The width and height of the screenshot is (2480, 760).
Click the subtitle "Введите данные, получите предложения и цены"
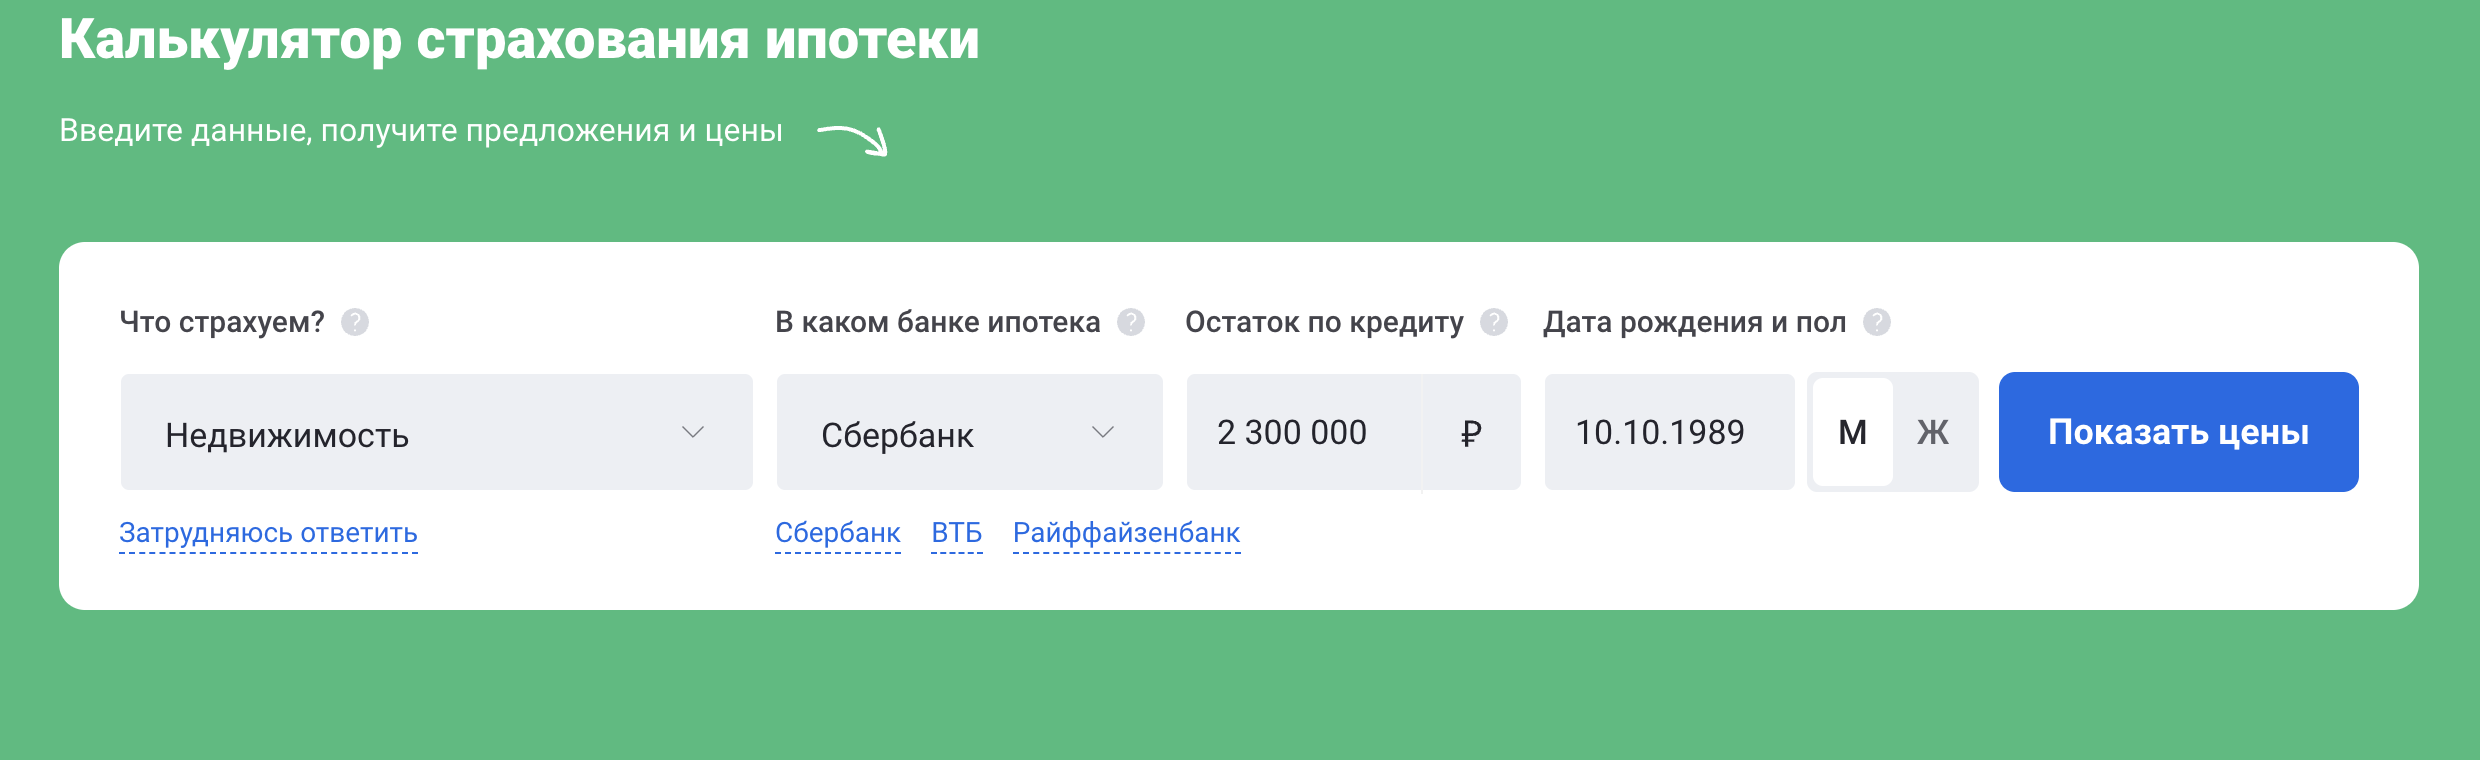pyautogui.click(x=421, y=131)
